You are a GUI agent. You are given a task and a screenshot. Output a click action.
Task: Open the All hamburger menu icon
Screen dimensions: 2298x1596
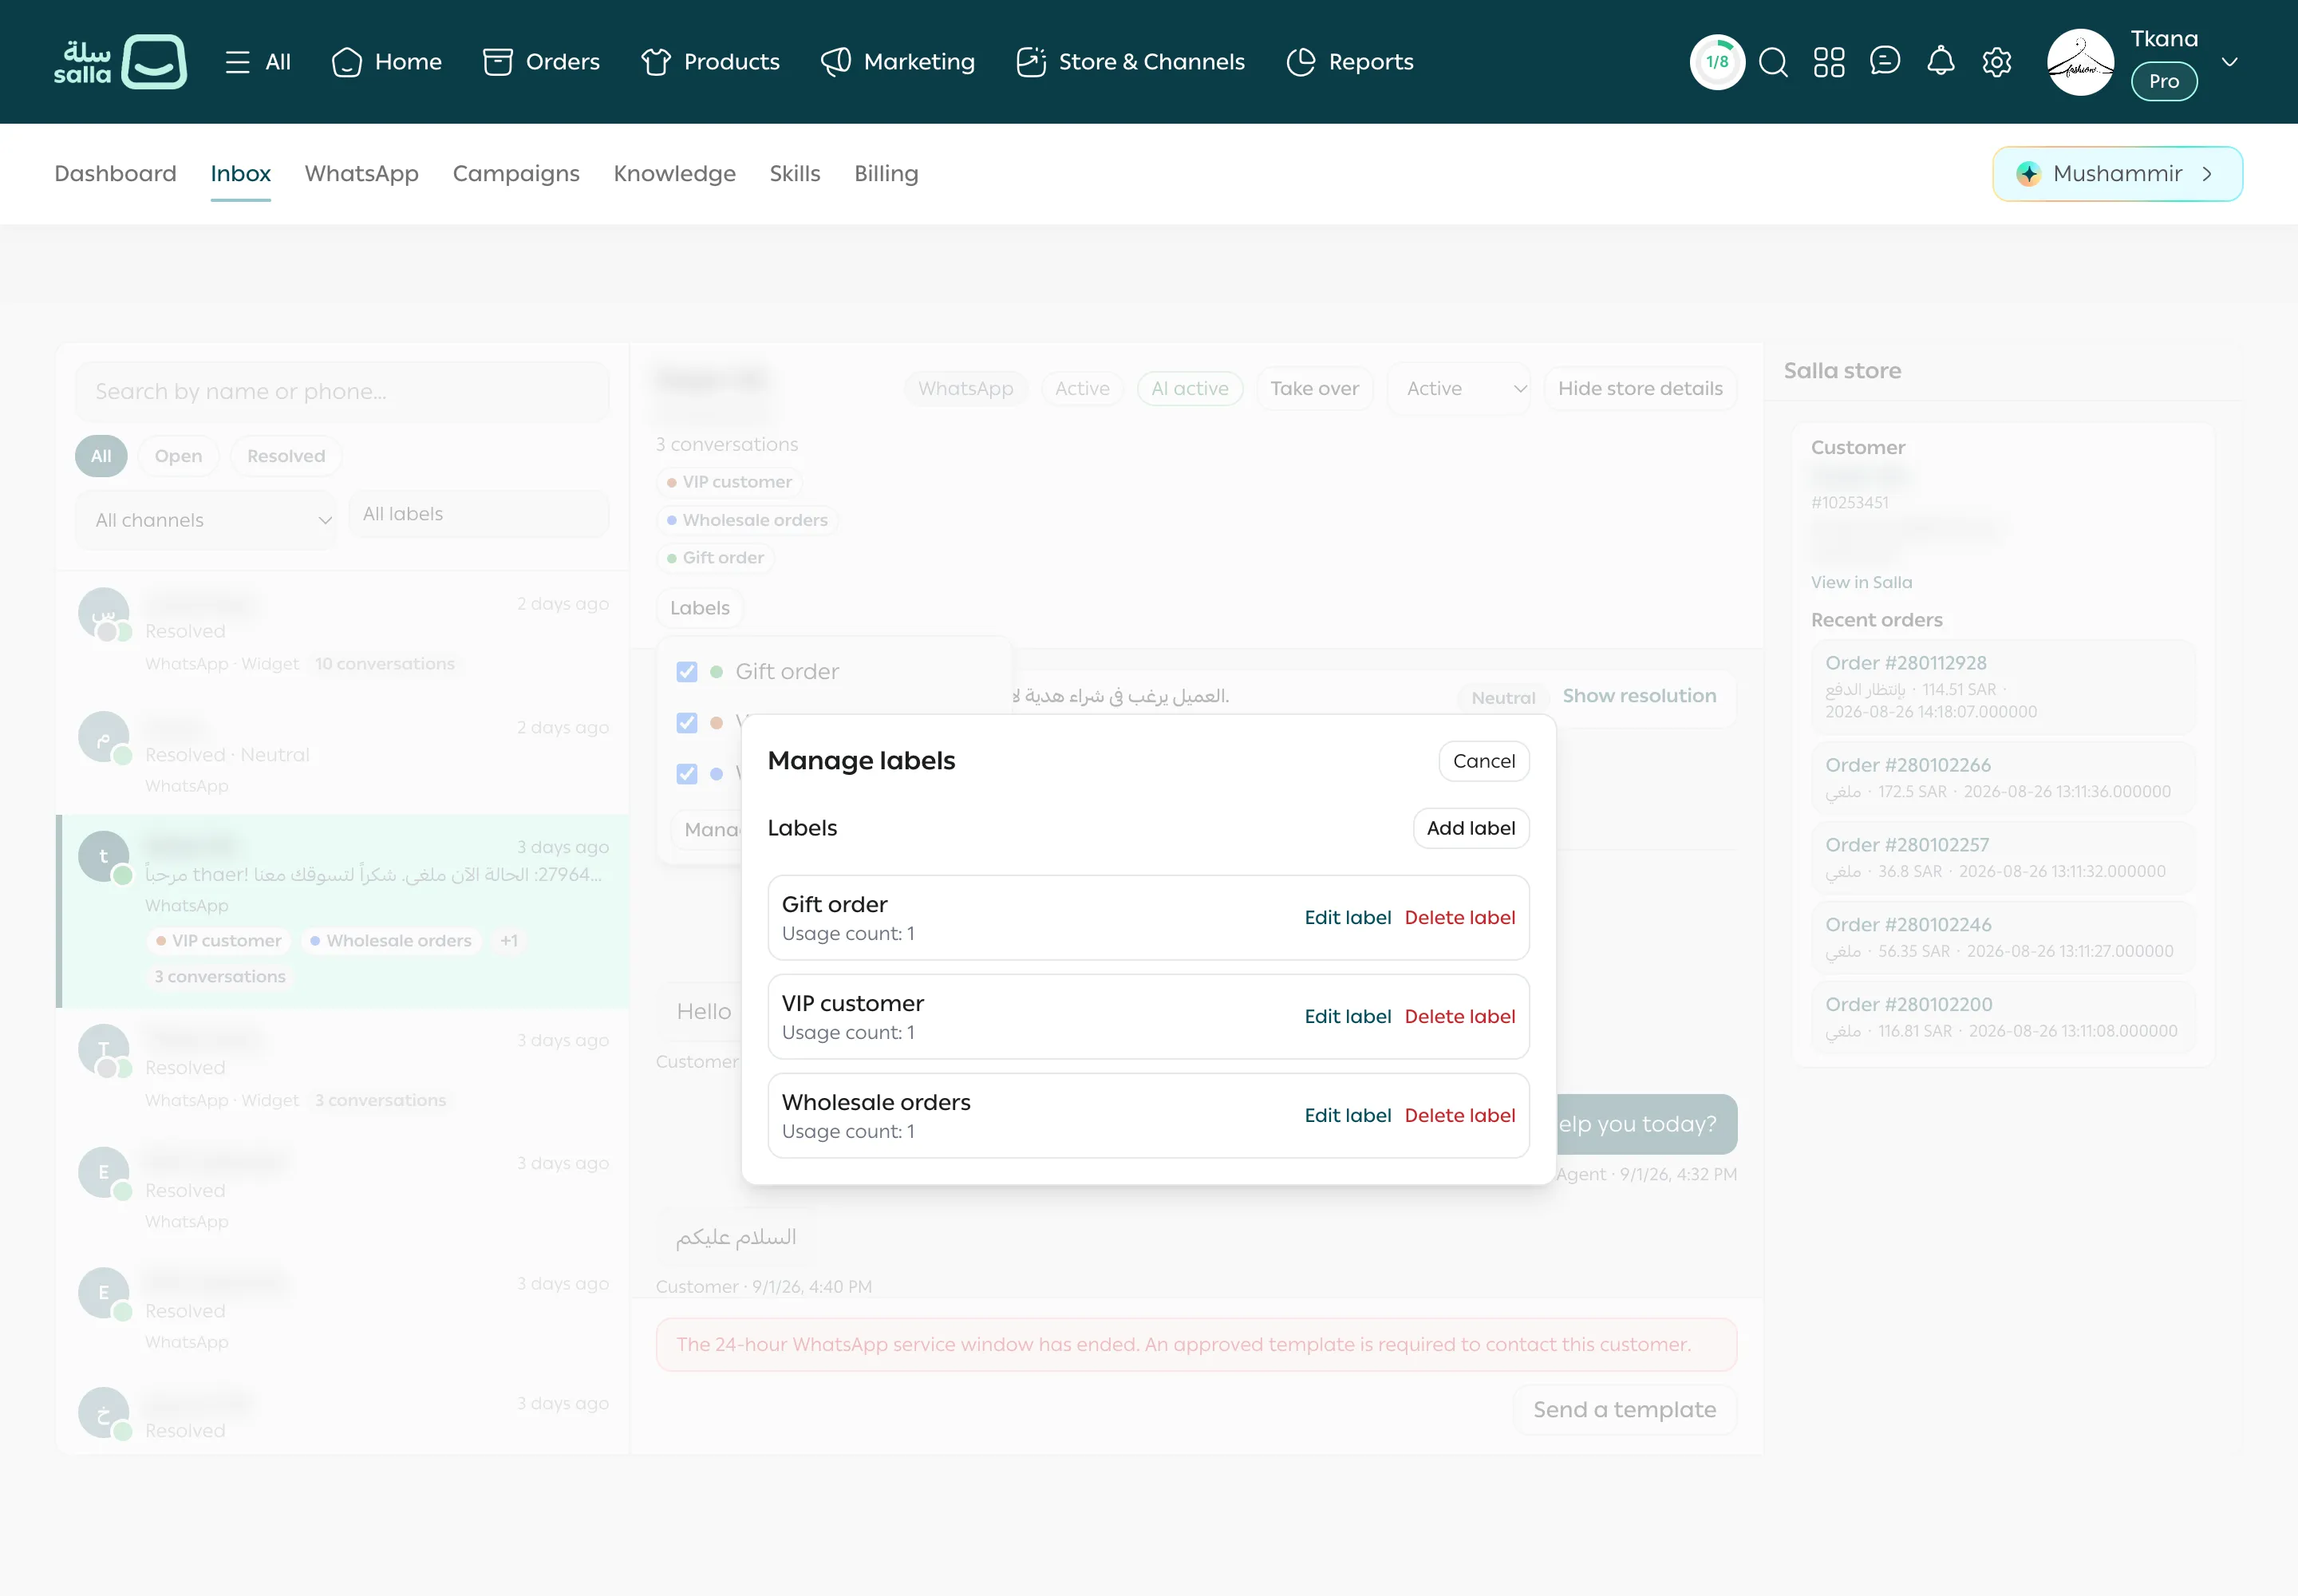click(237, 62)
